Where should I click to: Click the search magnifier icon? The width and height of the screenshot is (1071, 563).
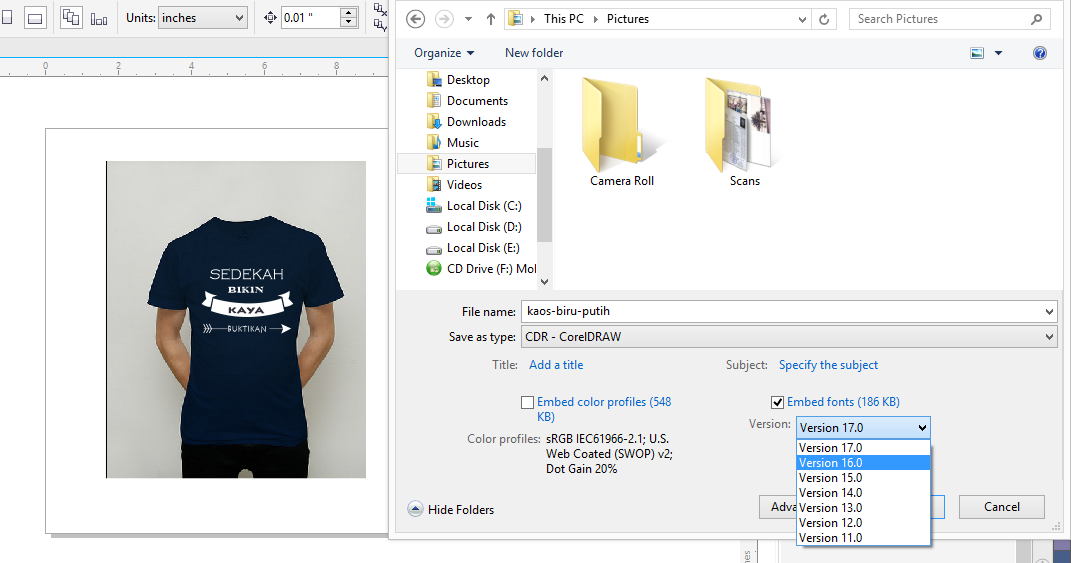pos(1036,19)
